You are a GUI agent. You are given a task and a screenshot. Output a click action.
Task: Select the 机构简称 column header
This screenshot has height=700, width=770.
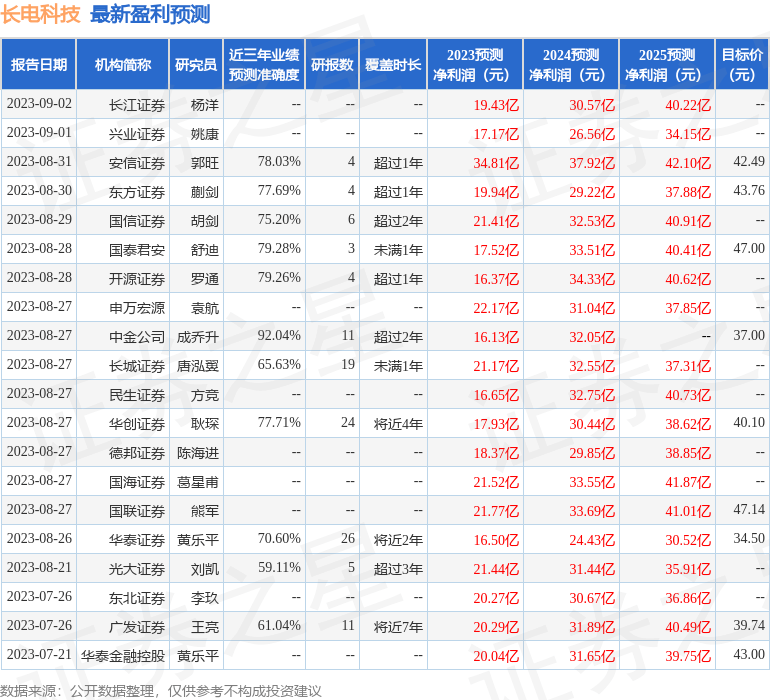(123, 64)
